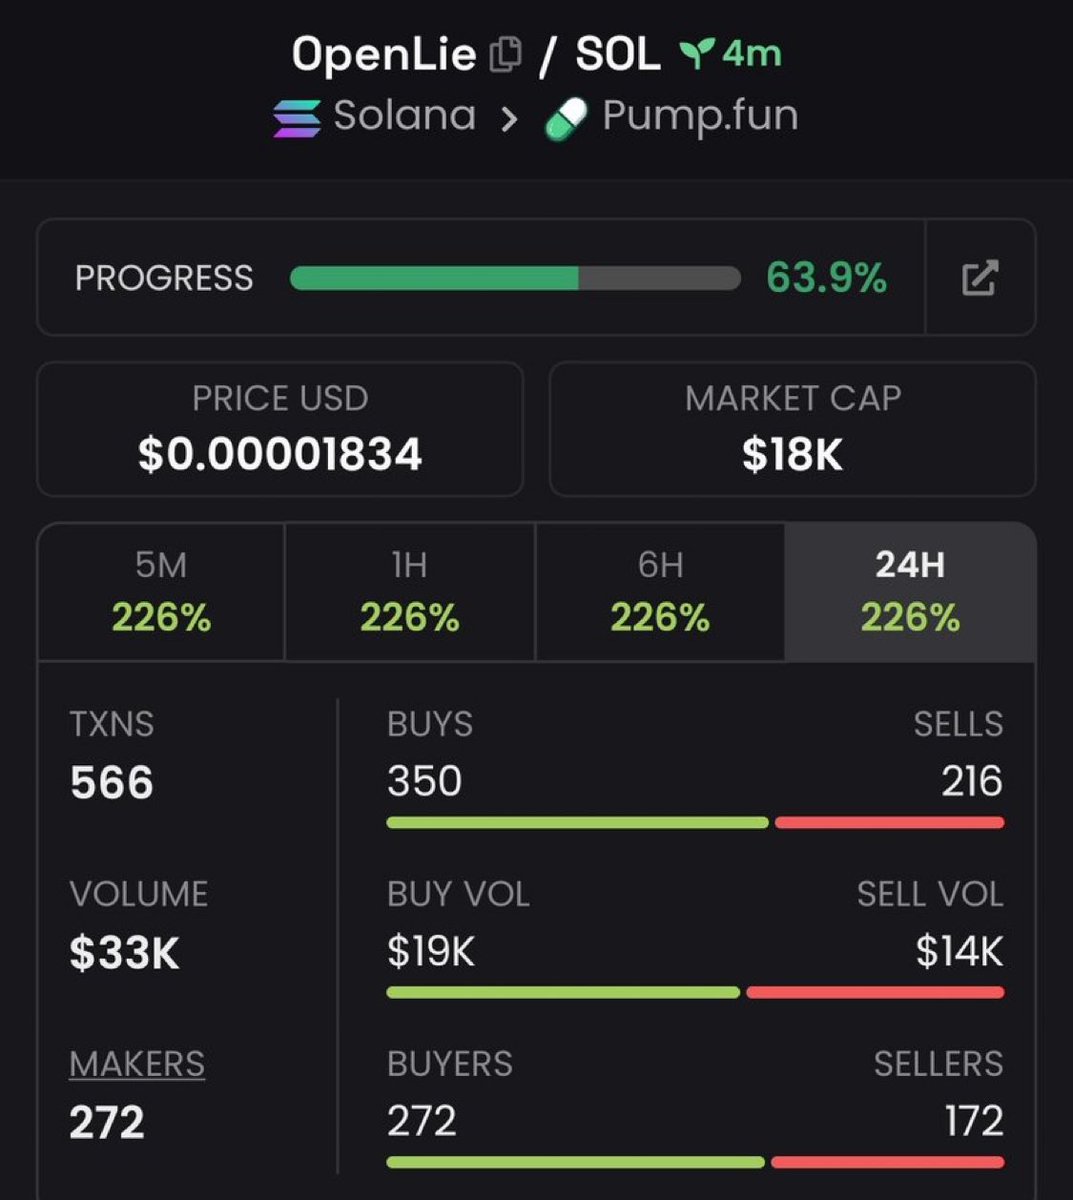Click the Pump.fun text link
1073x1200 pixels.
(700, 116)
